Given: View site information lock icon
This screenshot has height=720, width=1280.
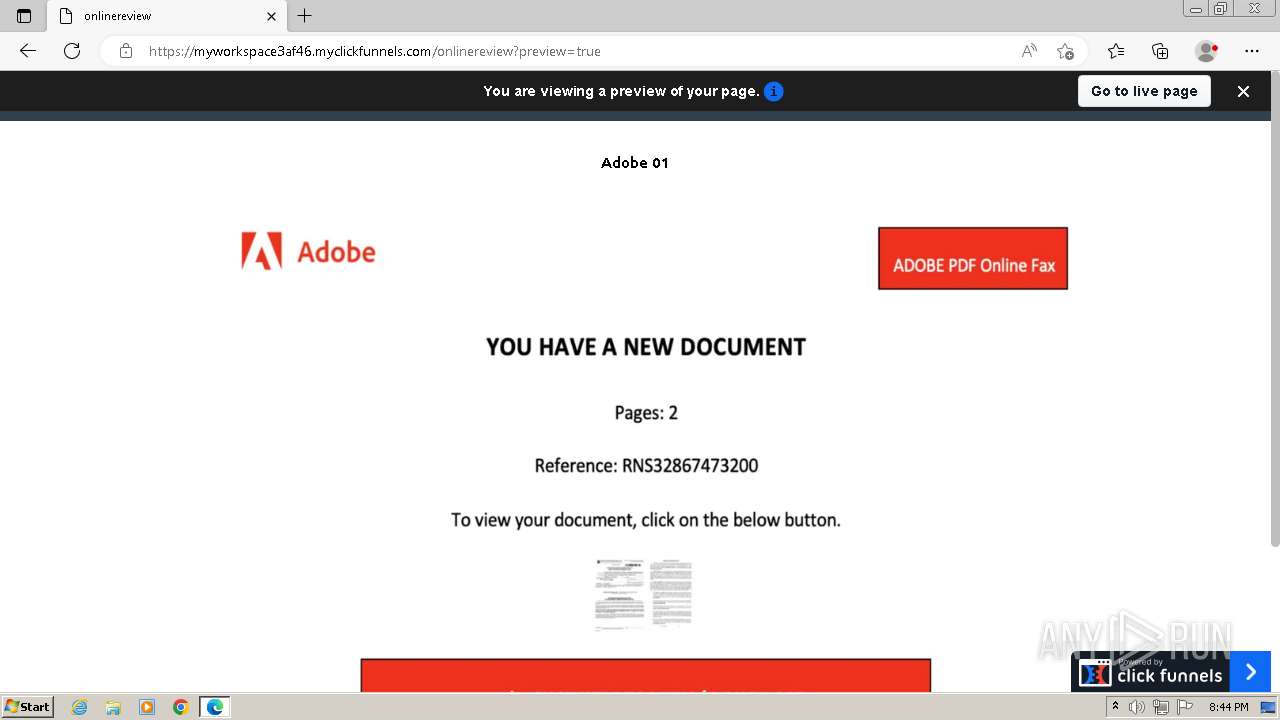Looking at the screenshot, I should (125, 51).
